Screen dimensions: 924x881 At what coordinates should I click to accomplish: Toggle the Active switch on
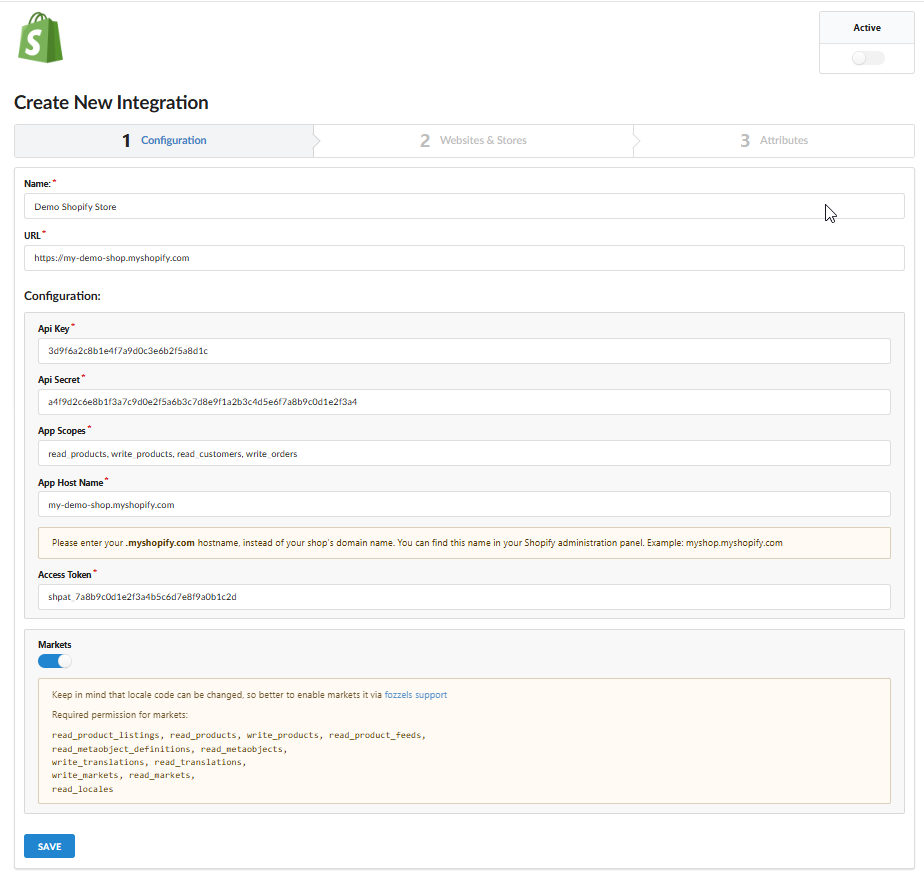(x=867, y=58)
